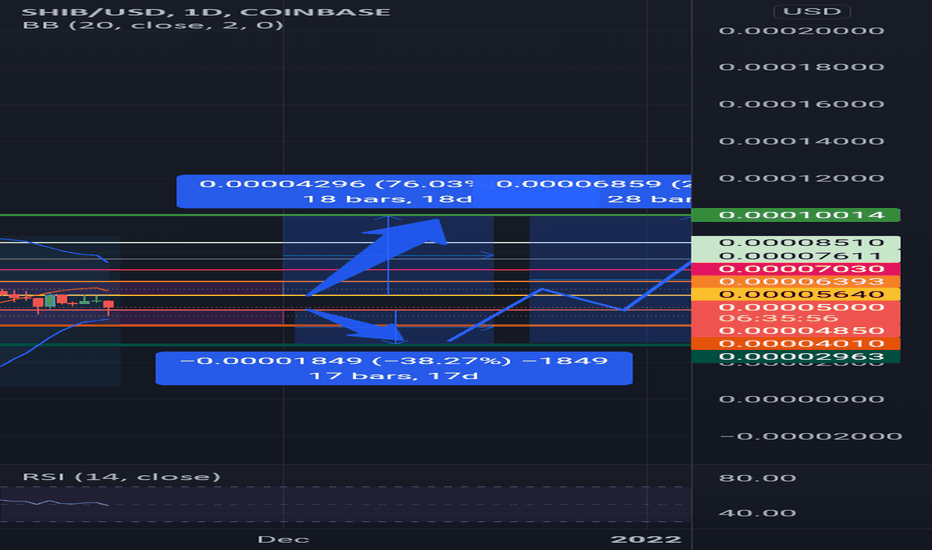This screenshot has height=550, width=932.
Task: Click the 2022 label on time axis
Action: pos(646,539)
